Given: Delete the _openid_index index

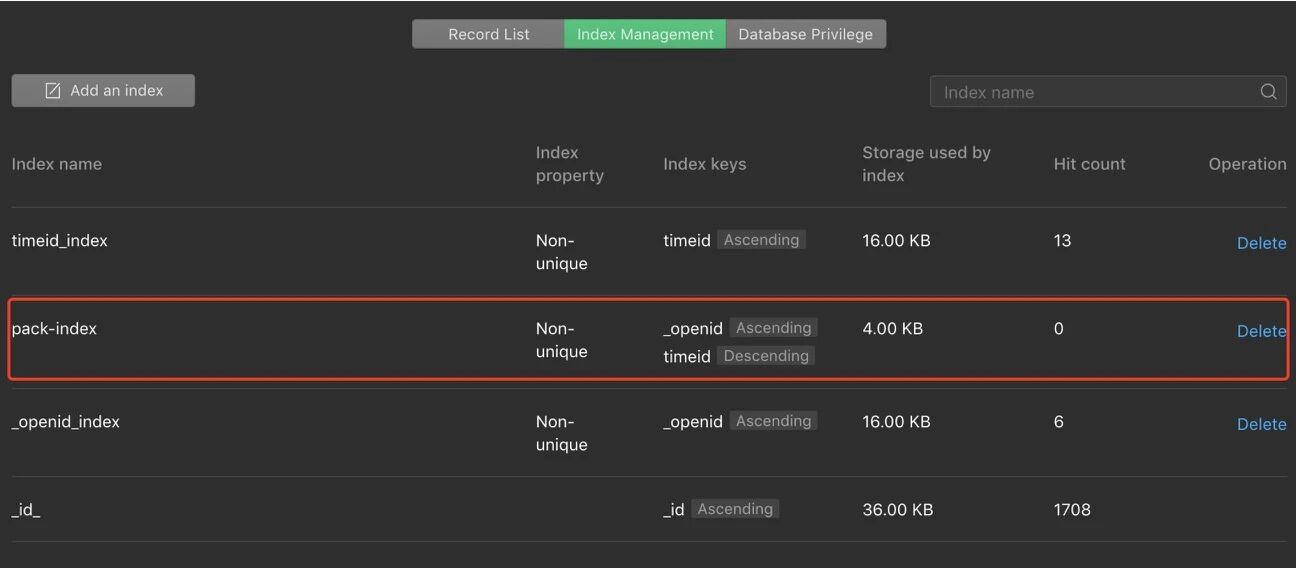Looking at the screenshot, I should (1261, 424).
